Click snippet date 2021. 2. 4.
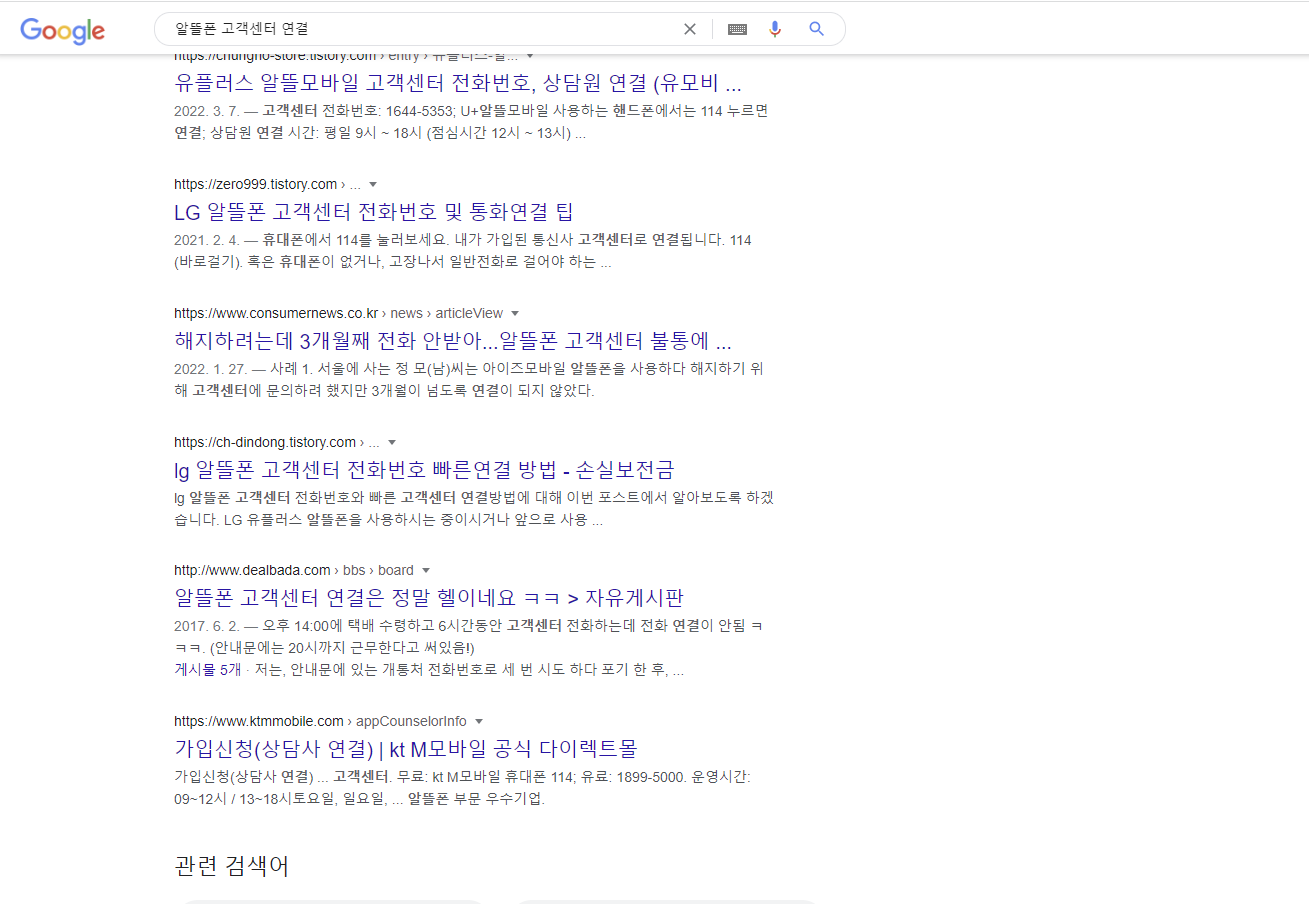 [207, 240]
